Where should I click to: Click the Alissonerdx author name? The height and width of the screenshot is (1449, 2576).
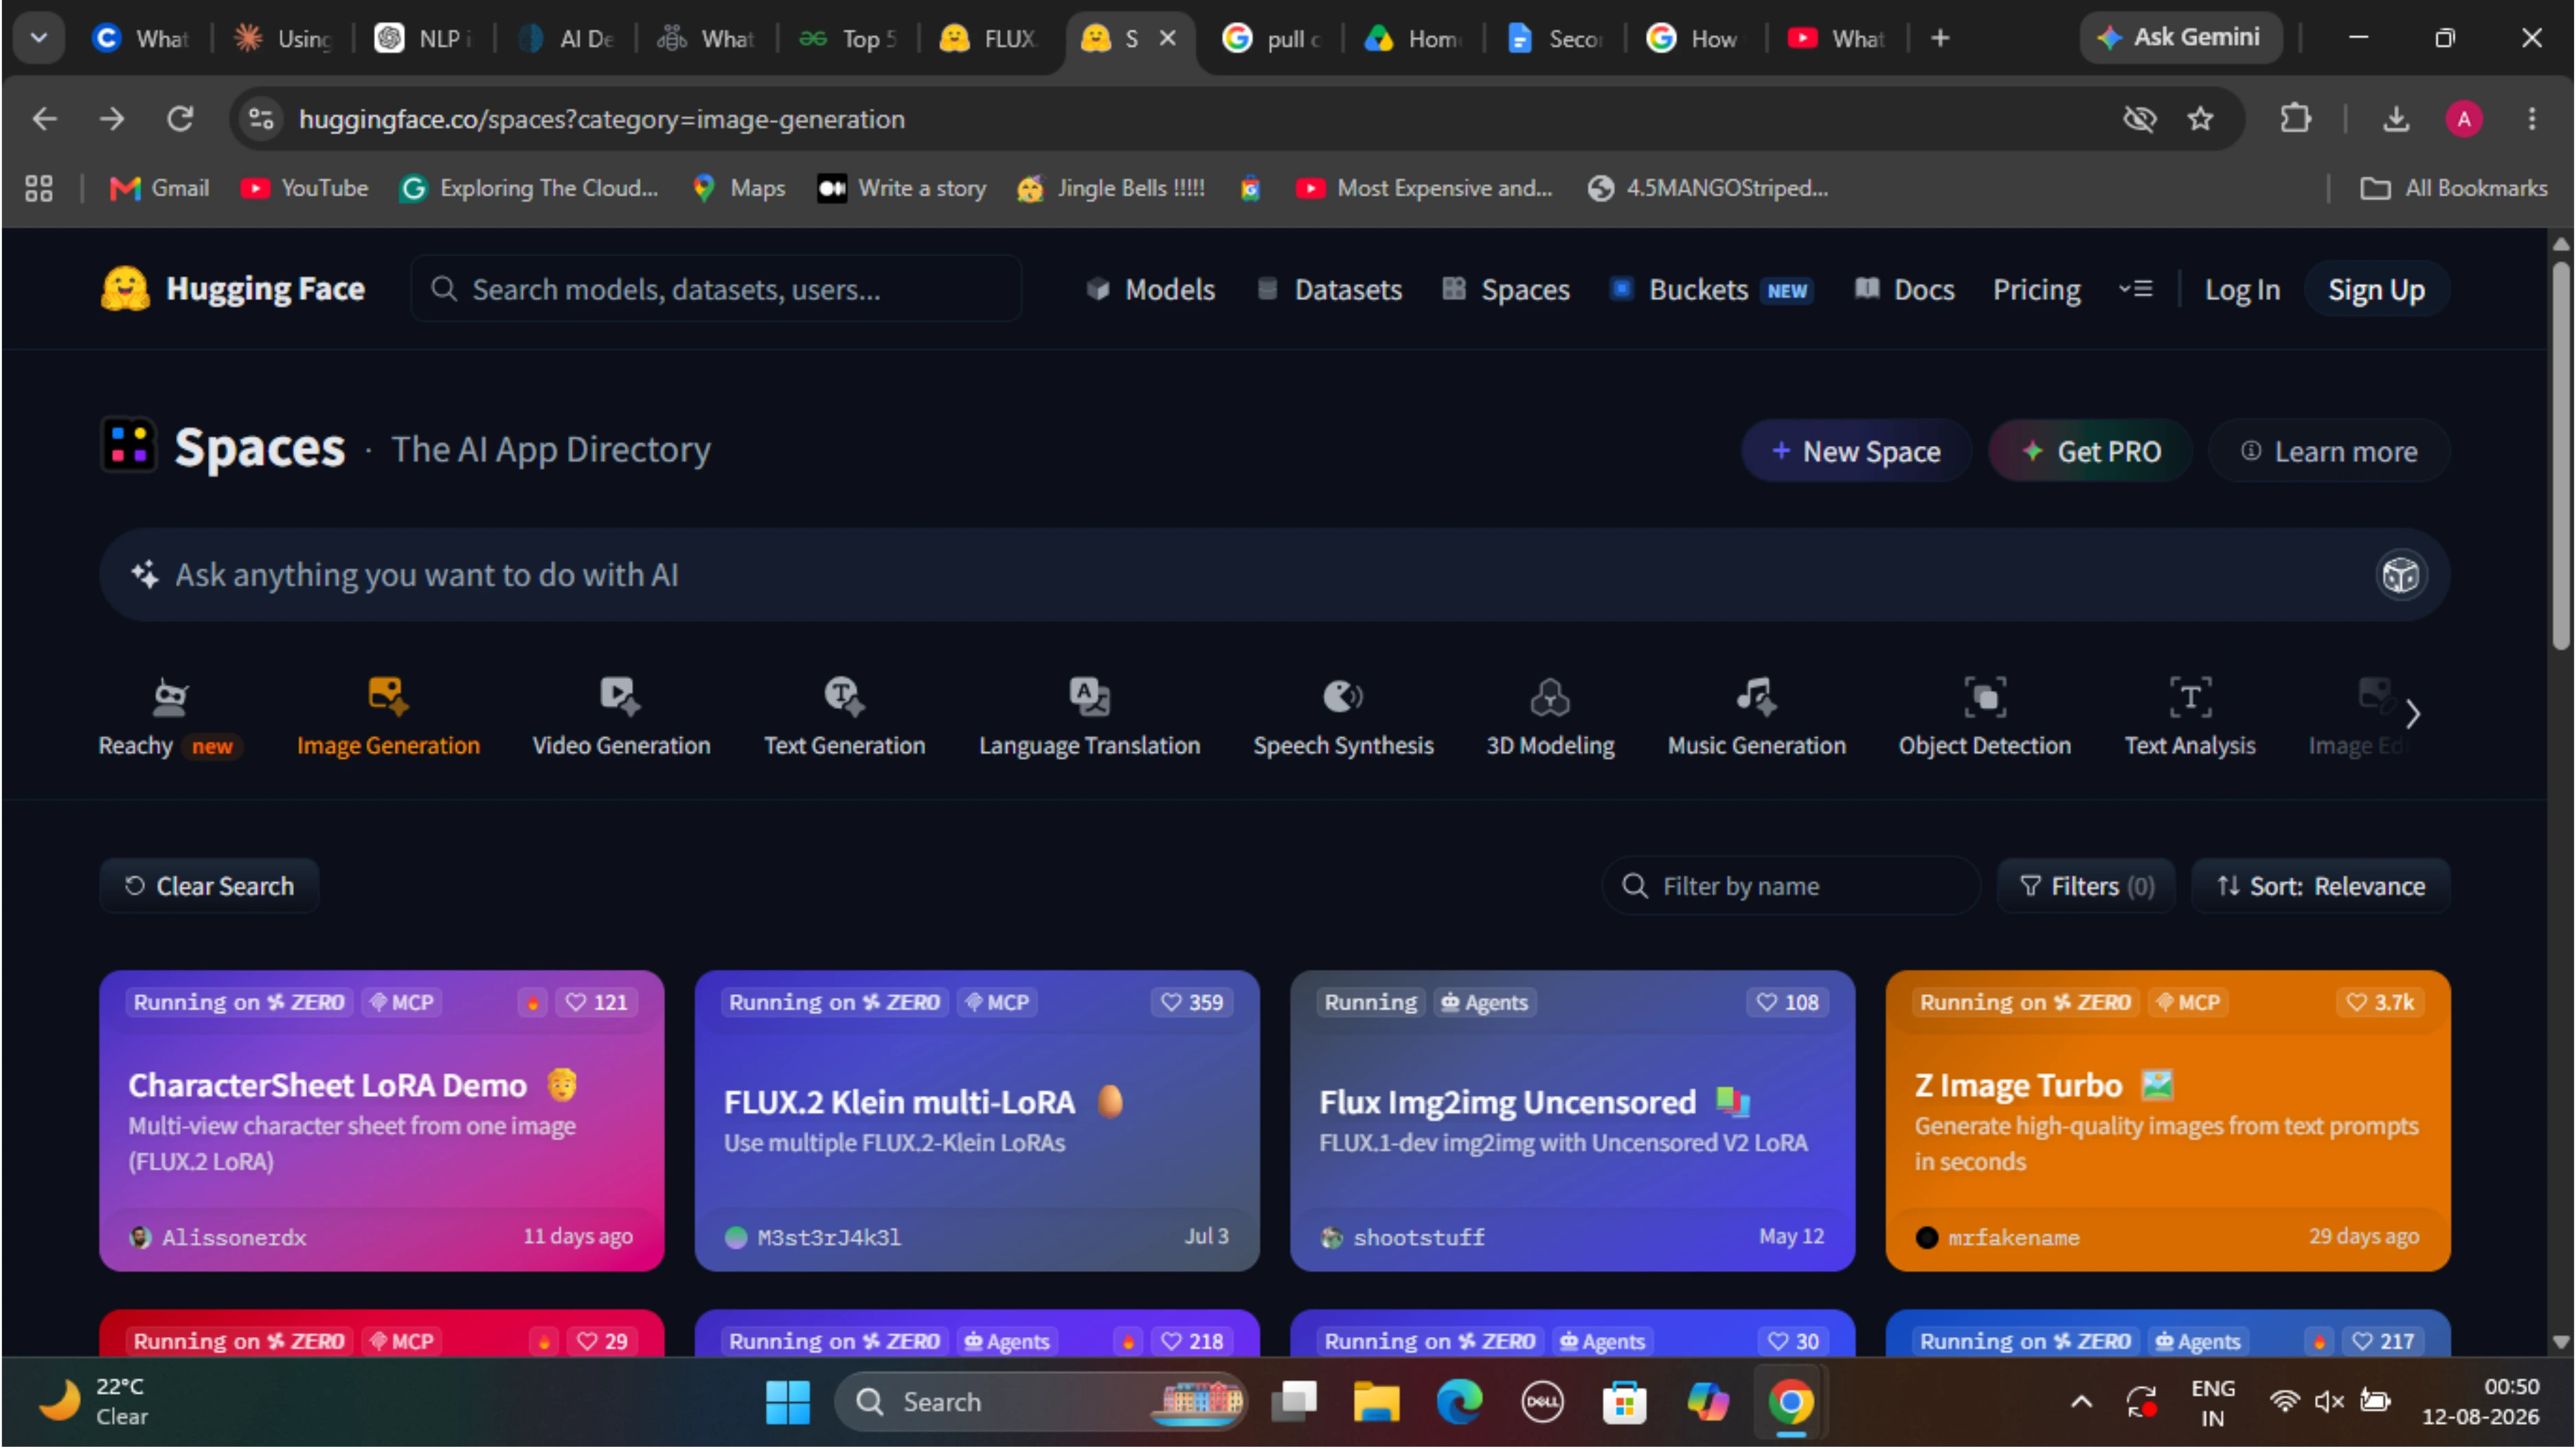[x=234, y=1238]
